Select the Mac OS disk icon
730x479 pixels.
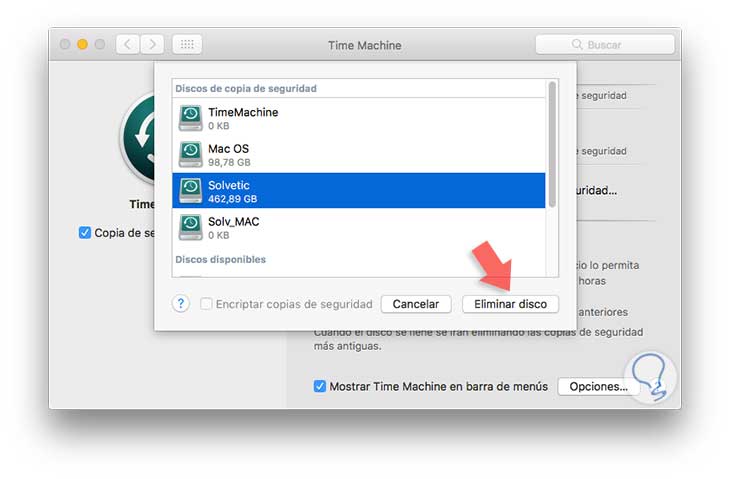click(190, 154)
